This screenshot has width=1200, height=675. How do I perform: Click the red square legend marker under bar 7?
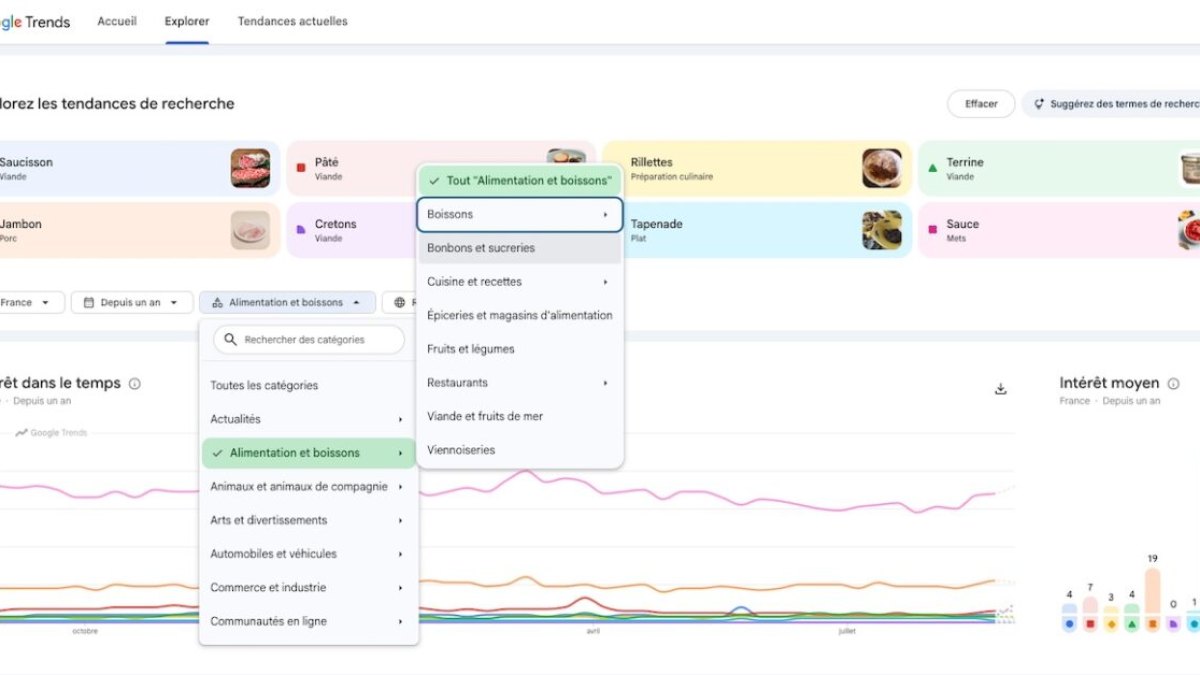pyautogui.click(x=1090, y=624)
